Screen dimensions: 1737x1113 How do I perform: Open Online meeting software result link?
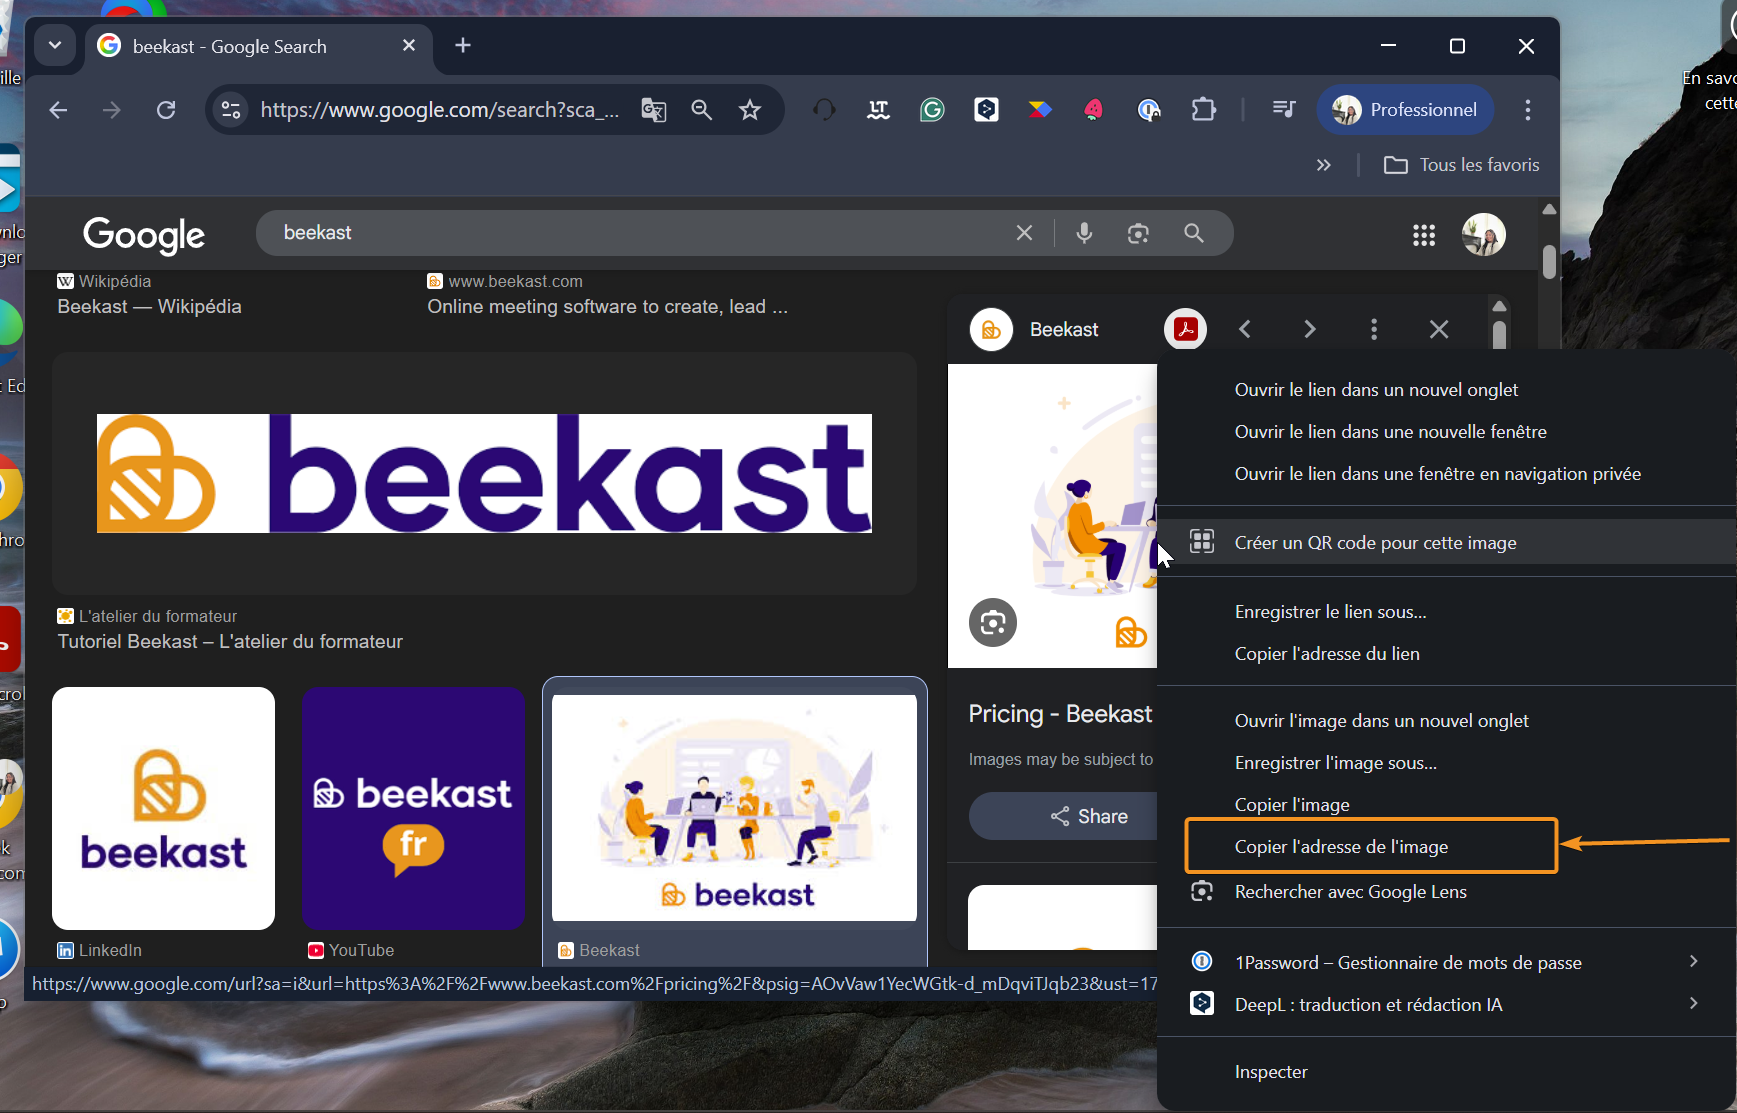click(x=607, y=307)
